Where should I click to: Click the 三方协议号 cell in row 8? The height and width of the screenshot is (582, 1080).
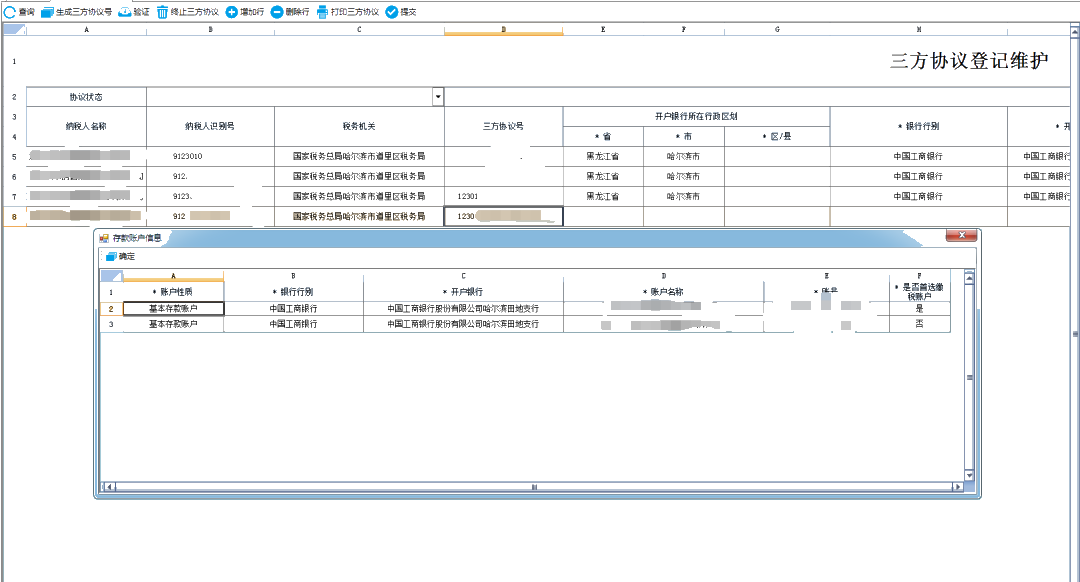[503, 216]
